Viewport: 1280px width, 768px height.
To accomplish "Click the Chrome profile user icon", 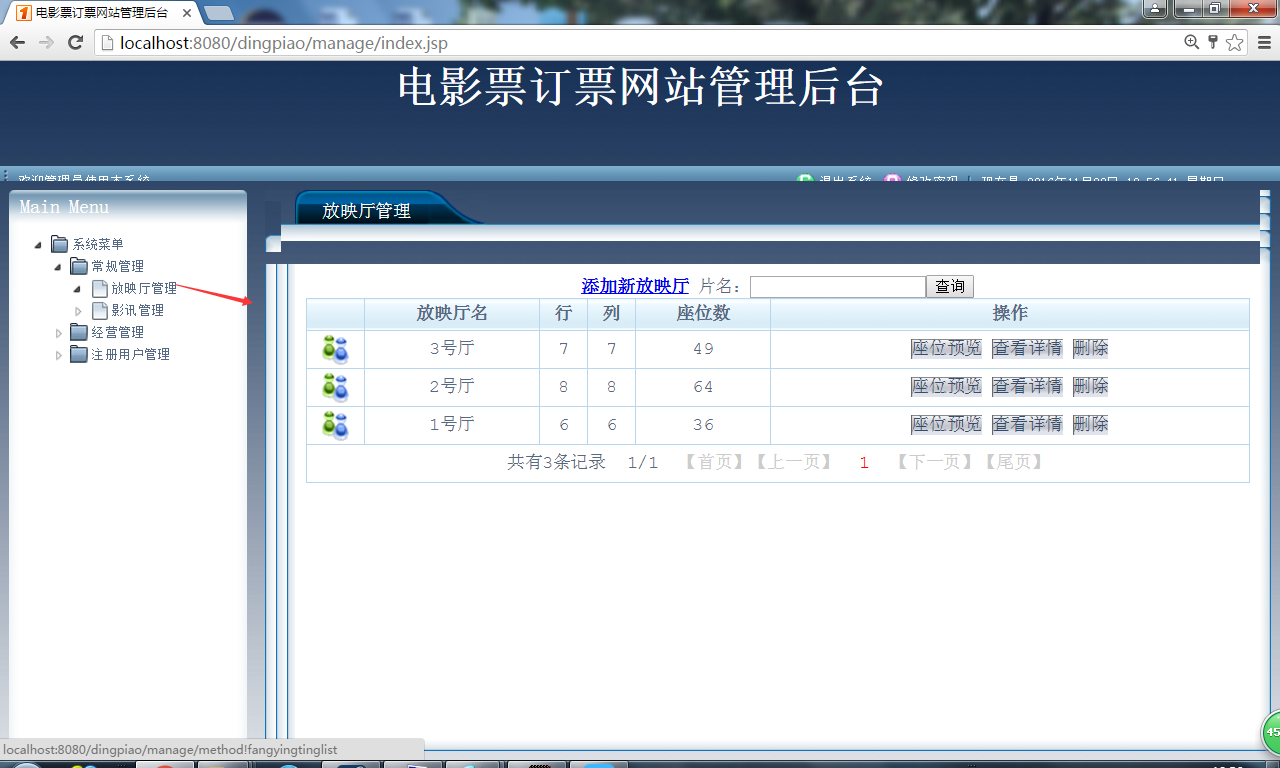I will click(1155, 8).
